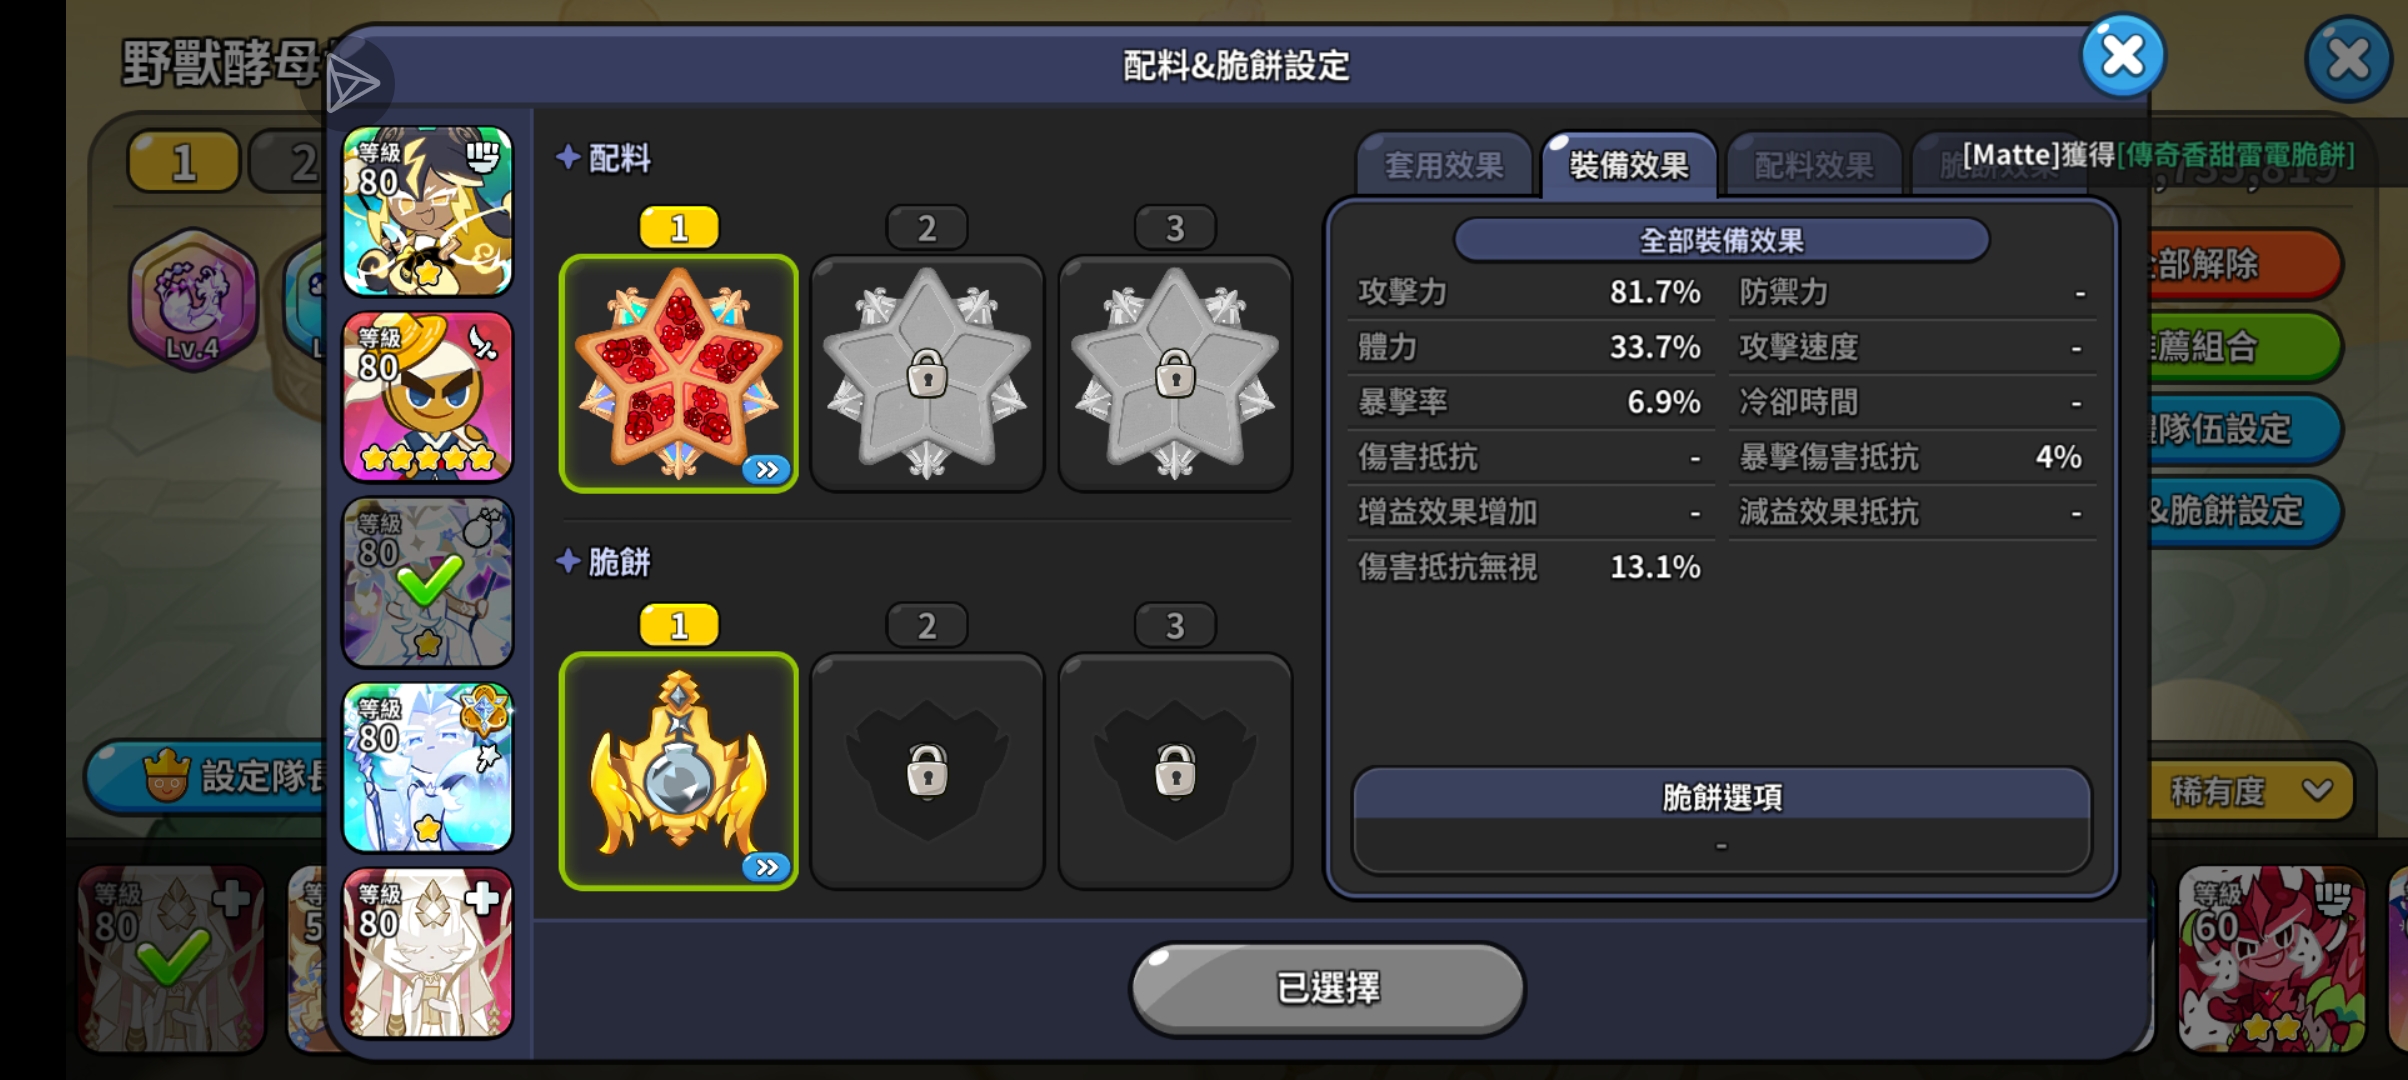Screen dimensions: 2408x1080
Task: Tap the locked topping preset 2 slot
Action: (927, 372)
